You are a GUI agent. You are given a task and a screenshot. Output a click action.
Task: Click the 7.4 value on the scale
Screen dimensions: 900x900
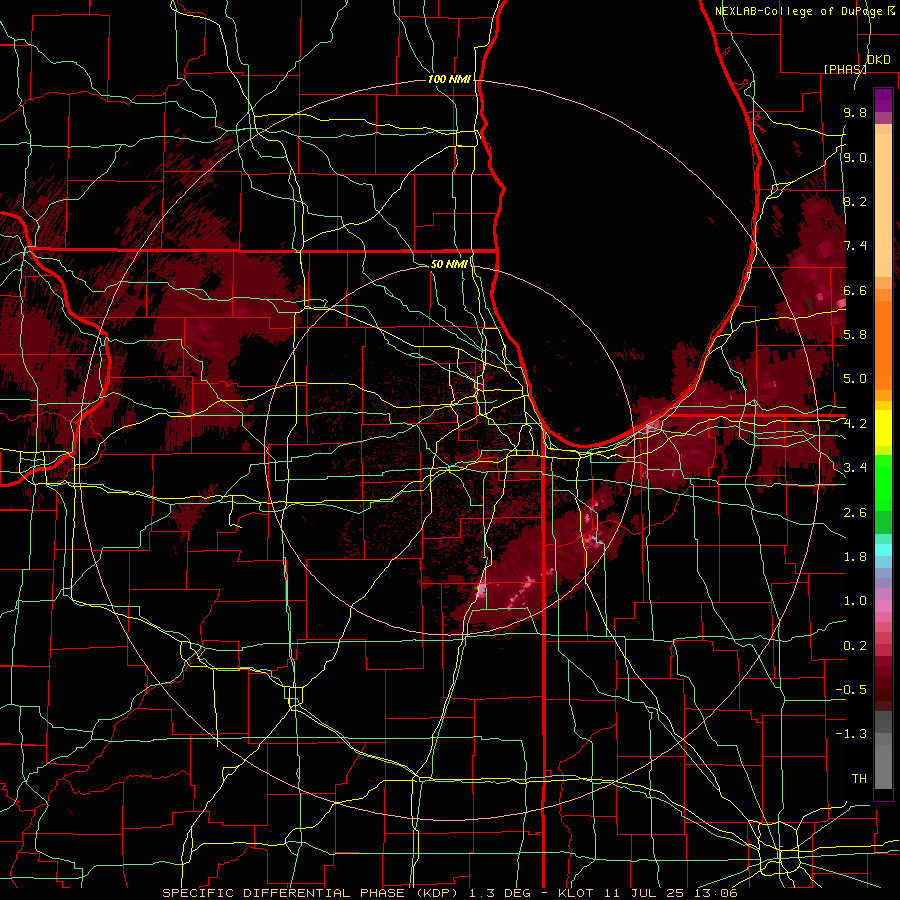[855, 246]
